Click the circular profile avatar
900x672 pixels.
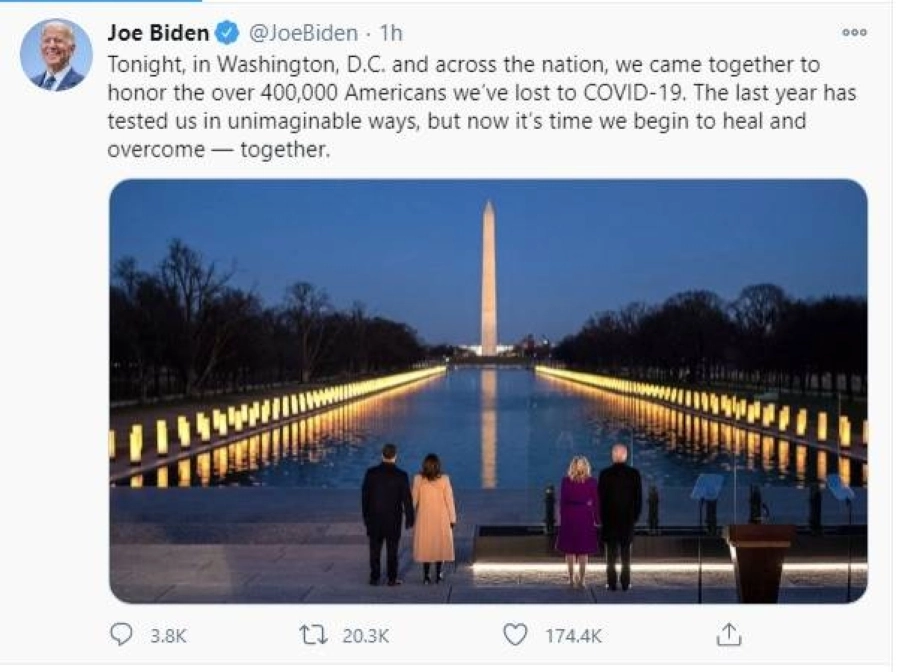point(56,54)
